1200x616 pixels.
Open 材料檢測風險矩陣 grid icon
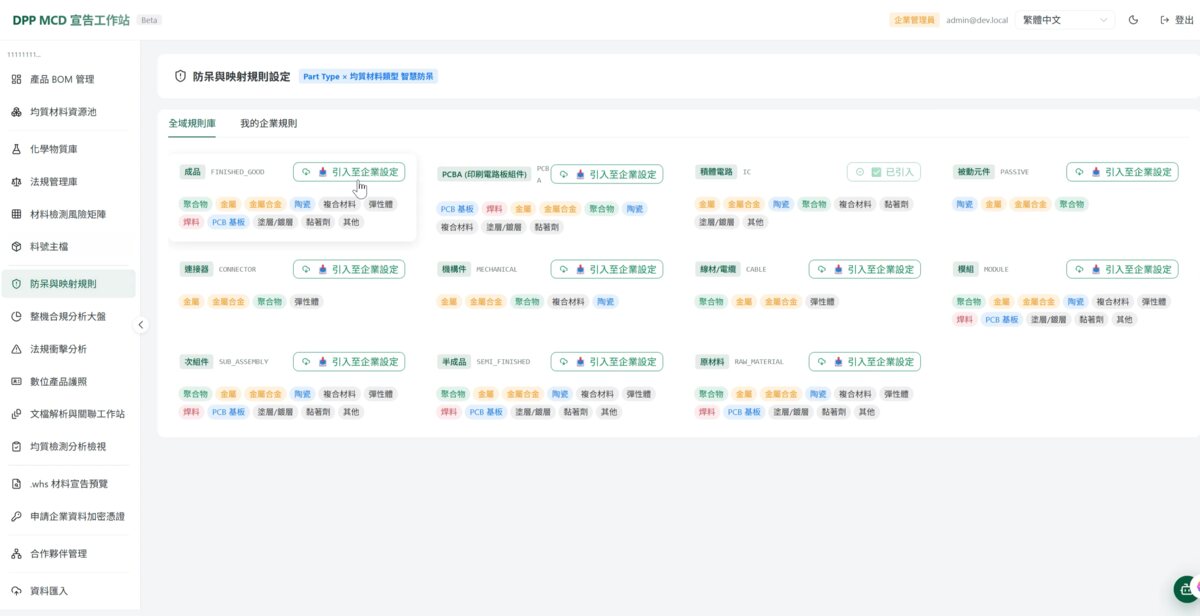16,214
